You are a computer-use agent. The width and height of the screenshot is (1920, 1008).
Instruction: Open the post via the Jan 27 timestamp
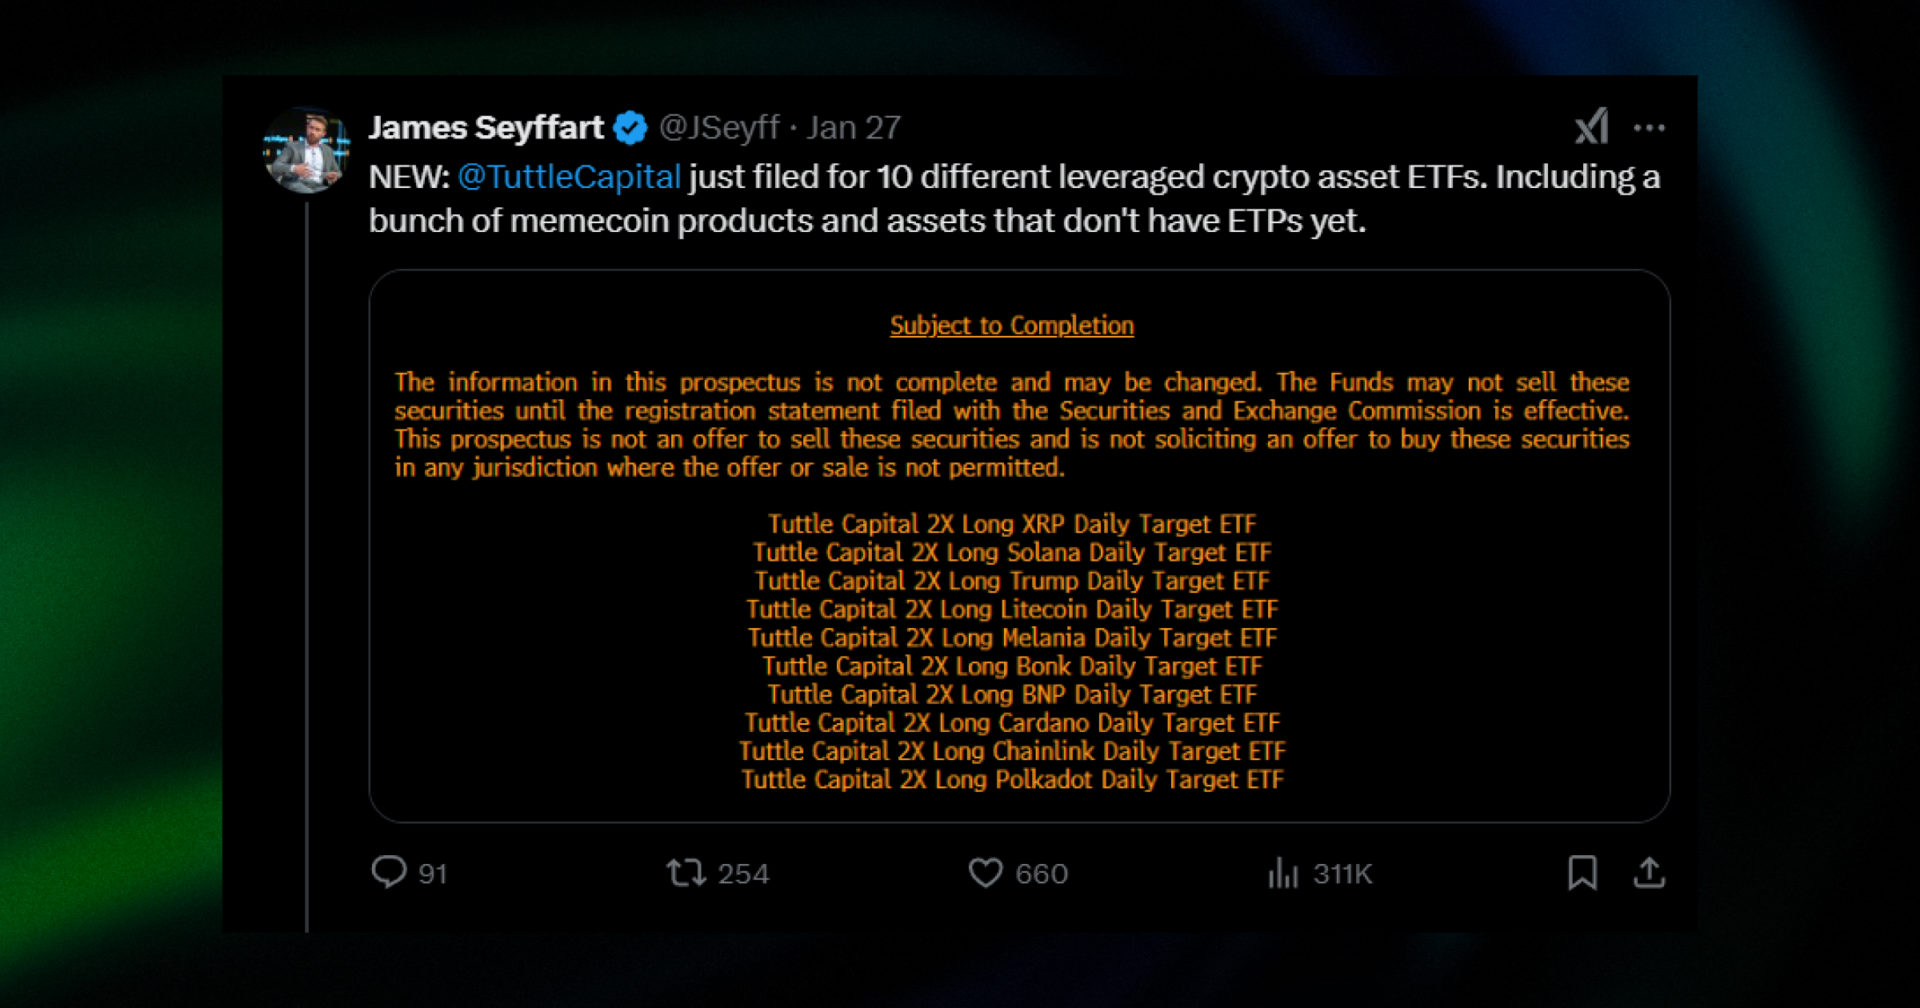click(x=856, y=127)
